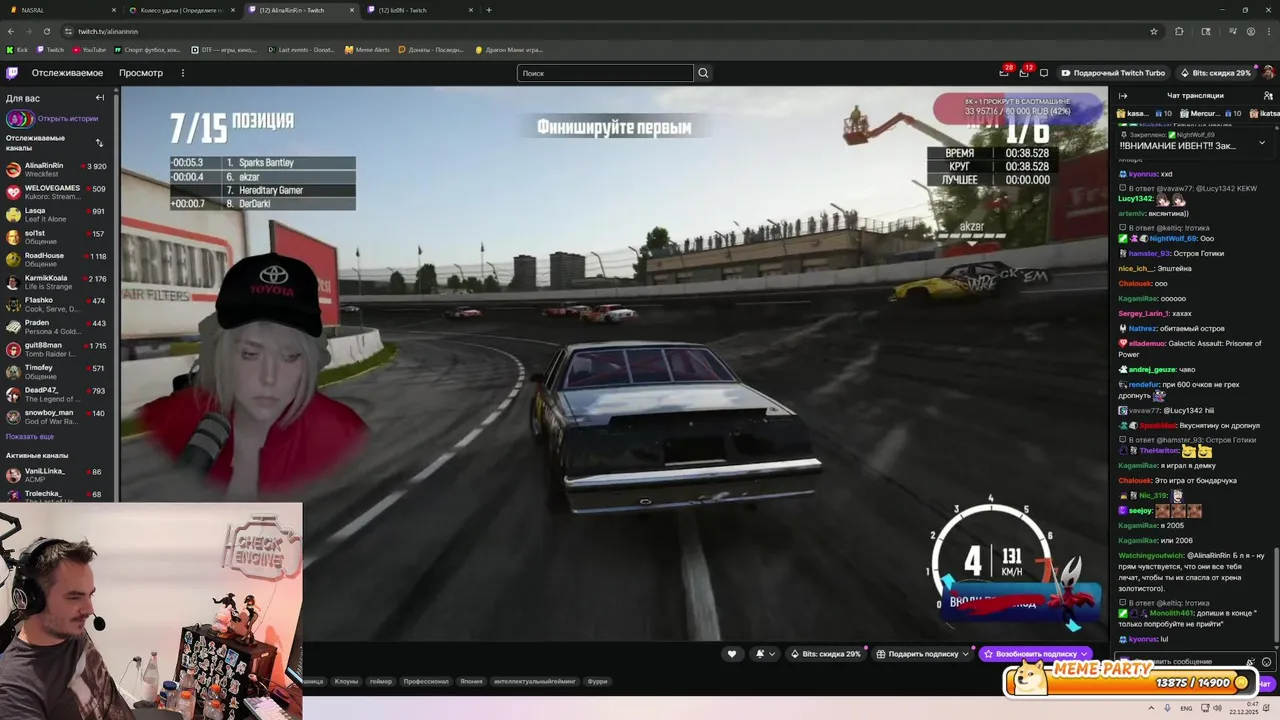1280x720 pixels.
Task: Open the emote picker smiley icon
Action: pyautogui.click(x=1266, y=662)
